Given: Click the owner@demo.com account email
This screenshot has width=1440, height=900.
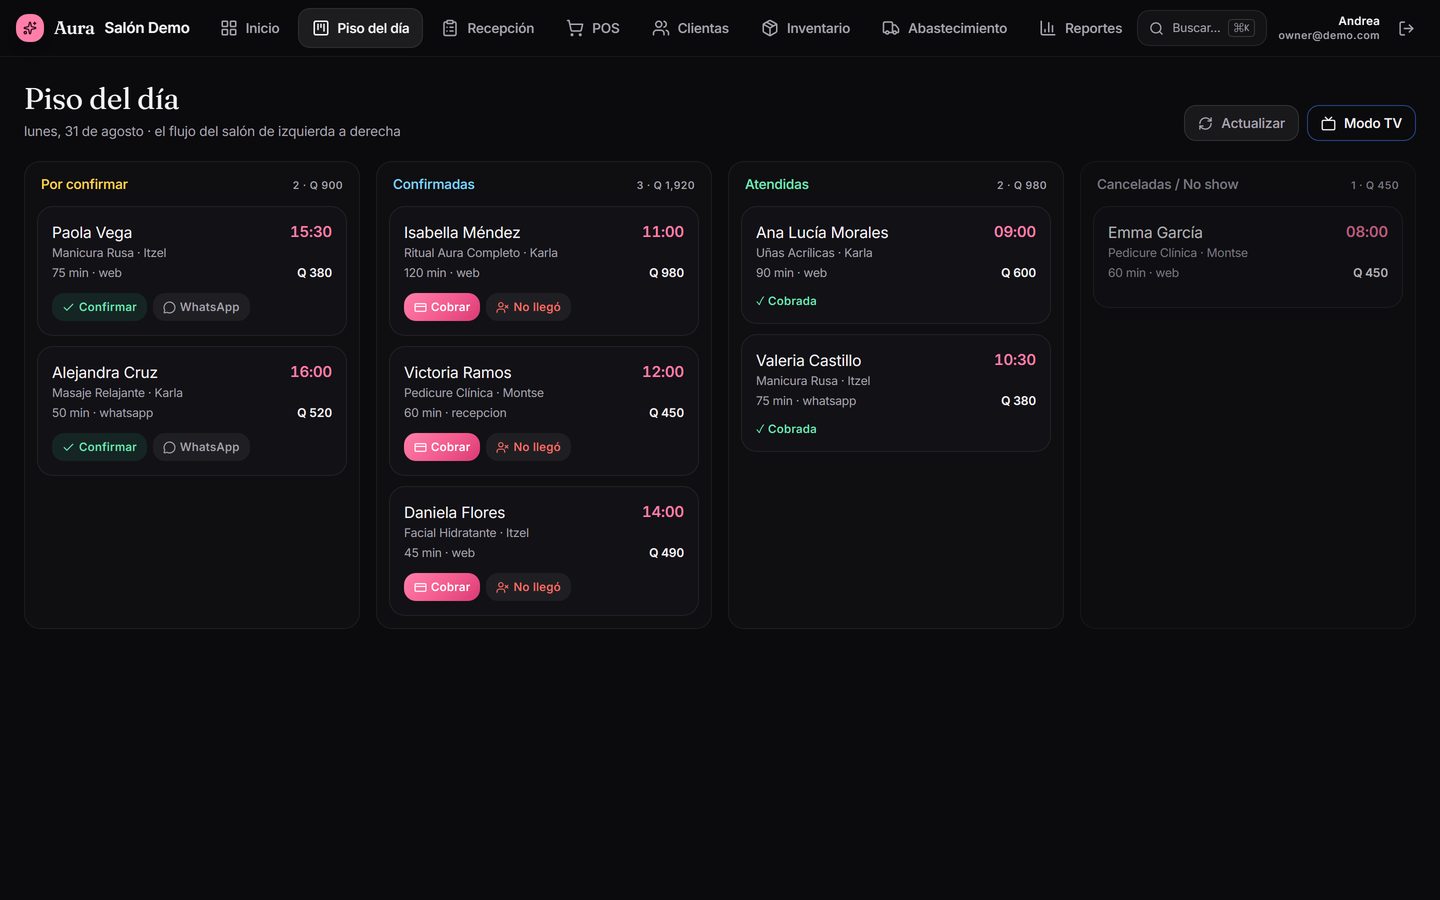Looking at the screenshot, I should (x=1328, y=35).
